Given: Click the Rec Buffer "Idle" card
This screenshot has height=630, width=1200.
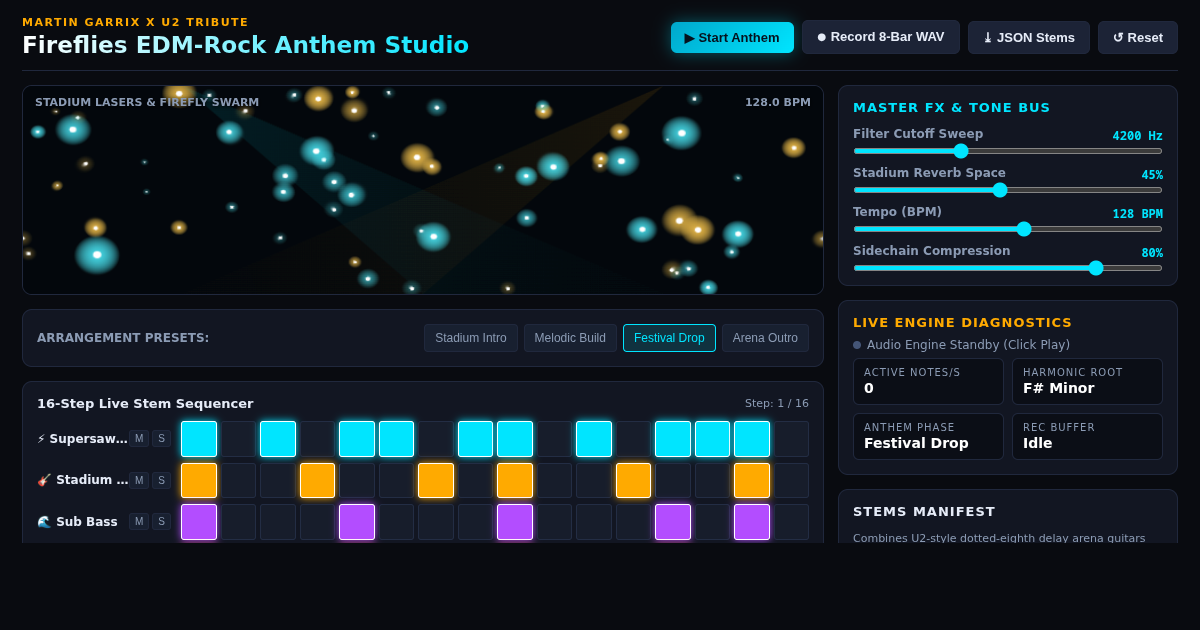Looking at the screenshot, I should click(1087, 436).
